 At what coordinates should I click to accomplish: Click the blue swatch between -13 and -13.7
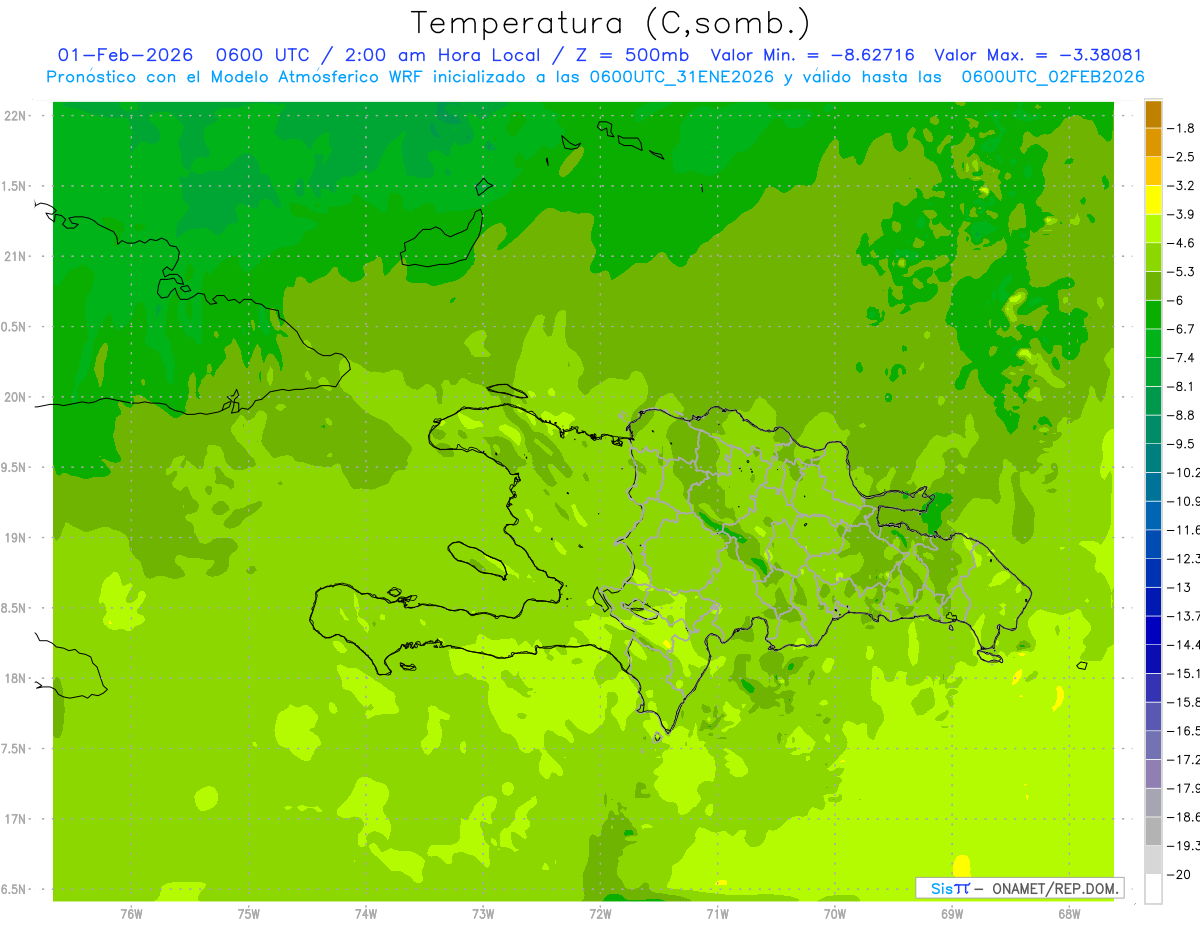pos(1153,601)
